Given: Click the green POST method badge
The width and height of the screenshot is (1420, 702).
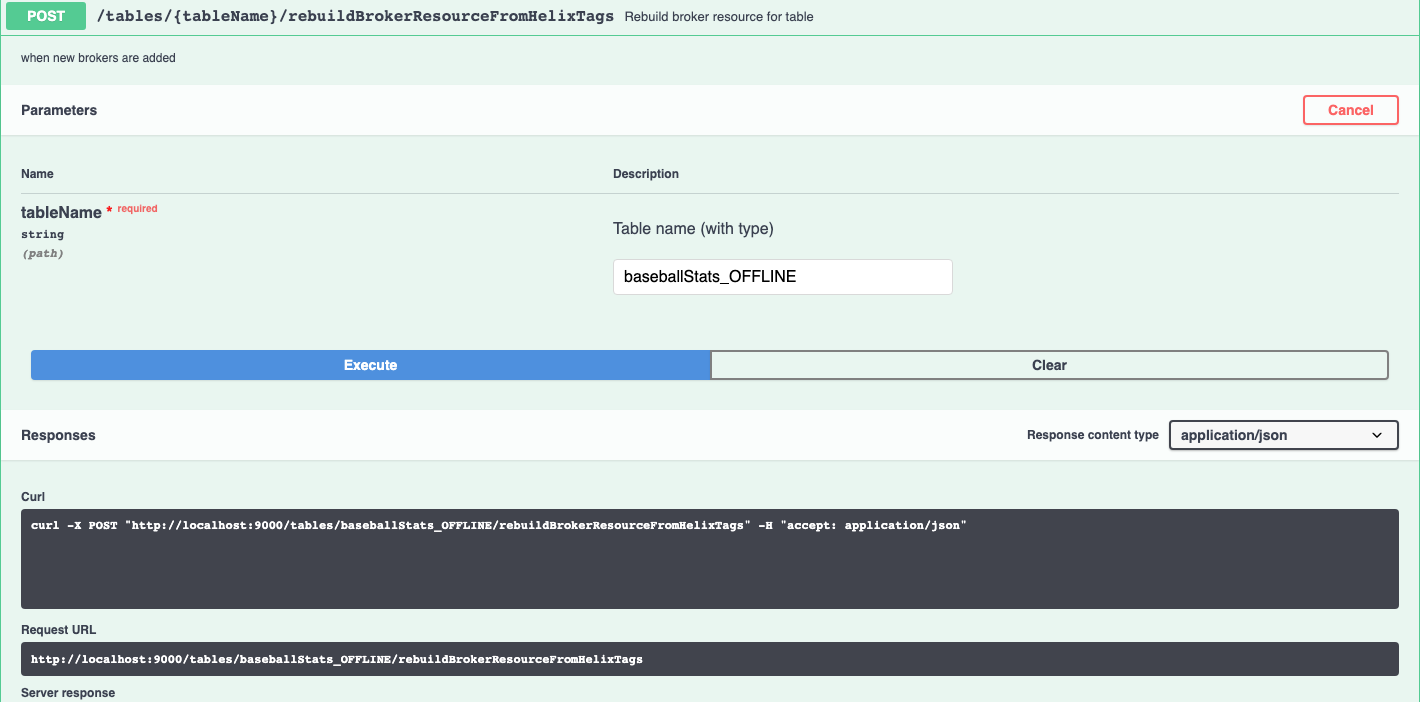Looking at the screenshot, I should (x=47, y=16).
